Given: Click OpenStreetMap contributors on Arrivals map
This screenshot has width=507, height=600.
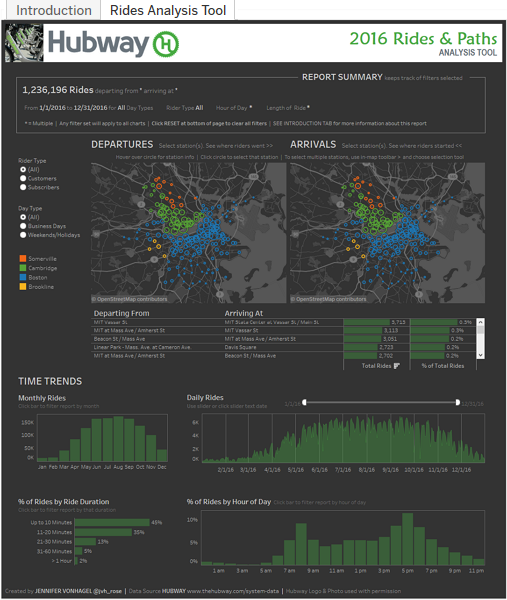Looking at the screenshot, I should click(x=328, y=299).
